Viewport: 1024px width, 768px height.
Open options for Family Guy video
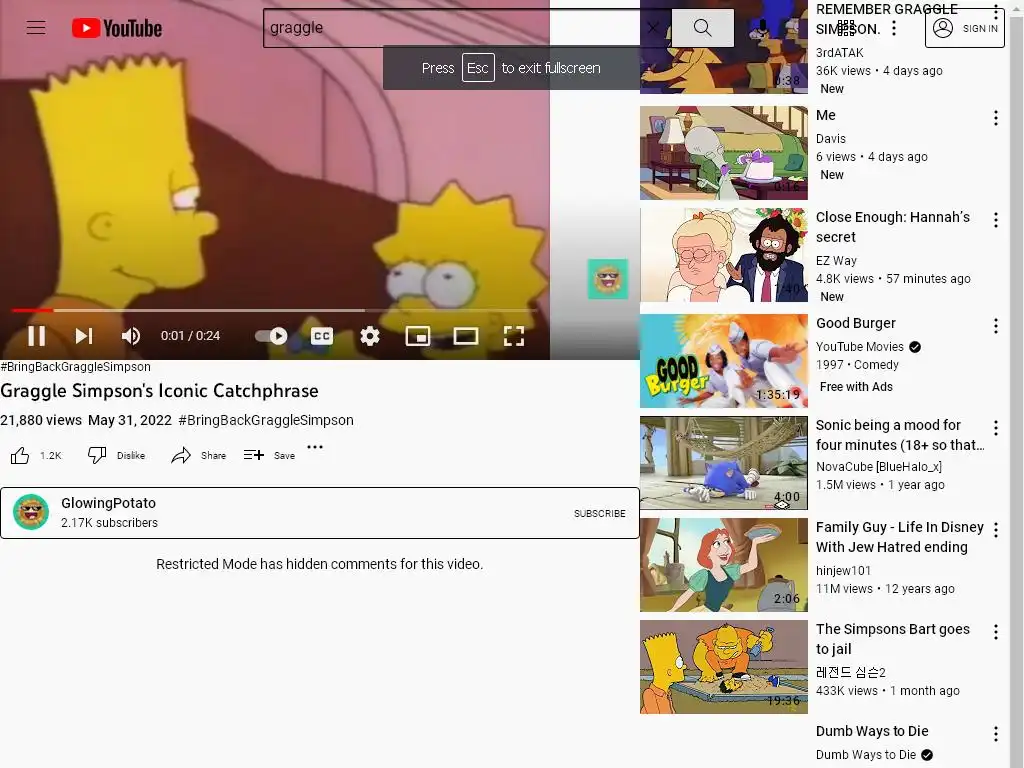[996, 530]
